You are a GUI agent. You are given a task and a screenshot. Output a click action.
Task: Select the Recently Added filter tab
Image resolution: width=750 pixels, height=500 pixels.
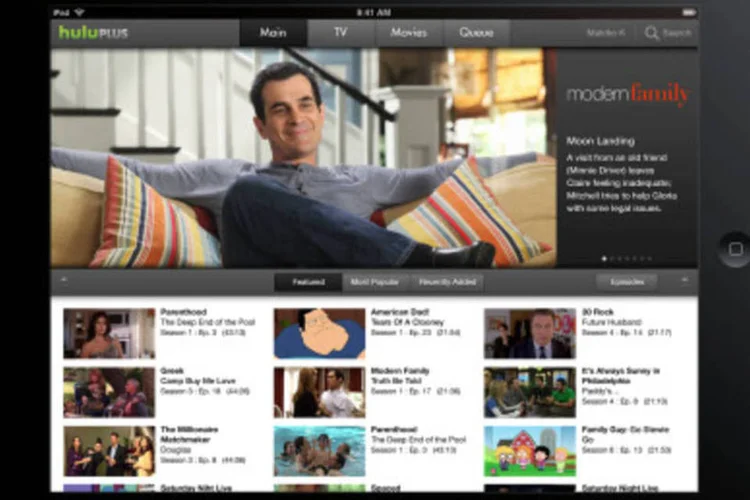point(447,282)
